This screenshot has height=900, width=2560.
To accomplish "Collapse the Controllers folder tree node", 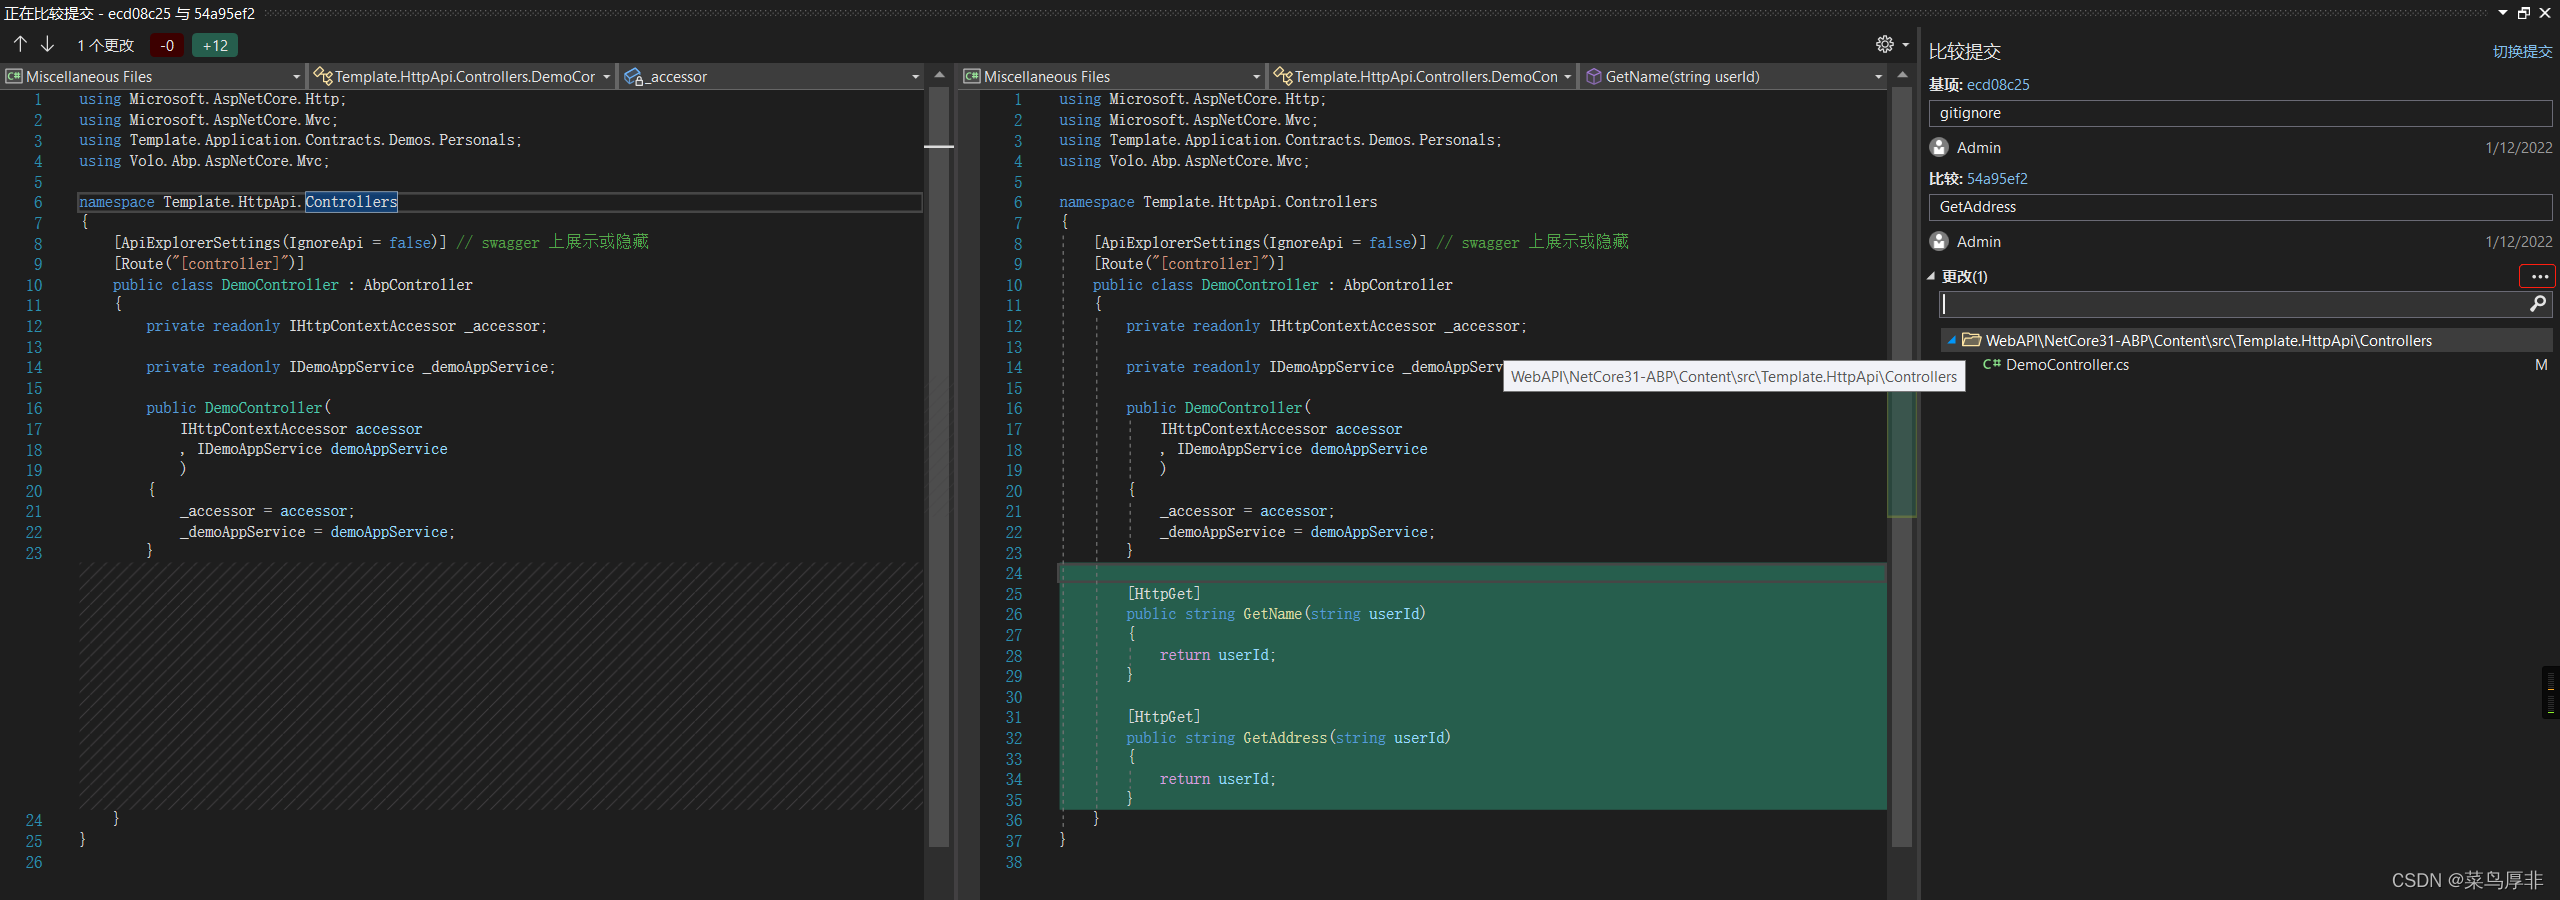I will [x=1953, y=340].
